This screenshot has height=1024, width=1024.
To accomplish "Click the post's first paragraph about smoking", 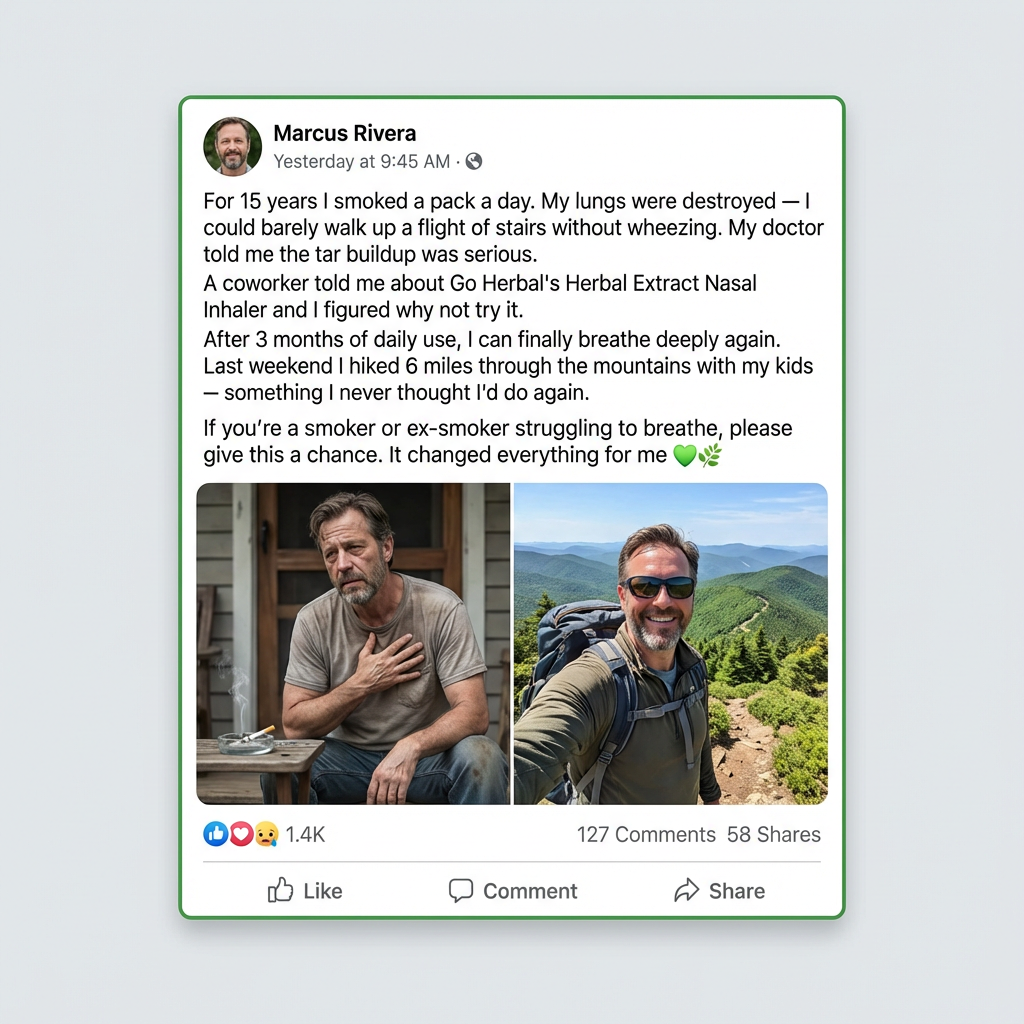I will 513,227.
